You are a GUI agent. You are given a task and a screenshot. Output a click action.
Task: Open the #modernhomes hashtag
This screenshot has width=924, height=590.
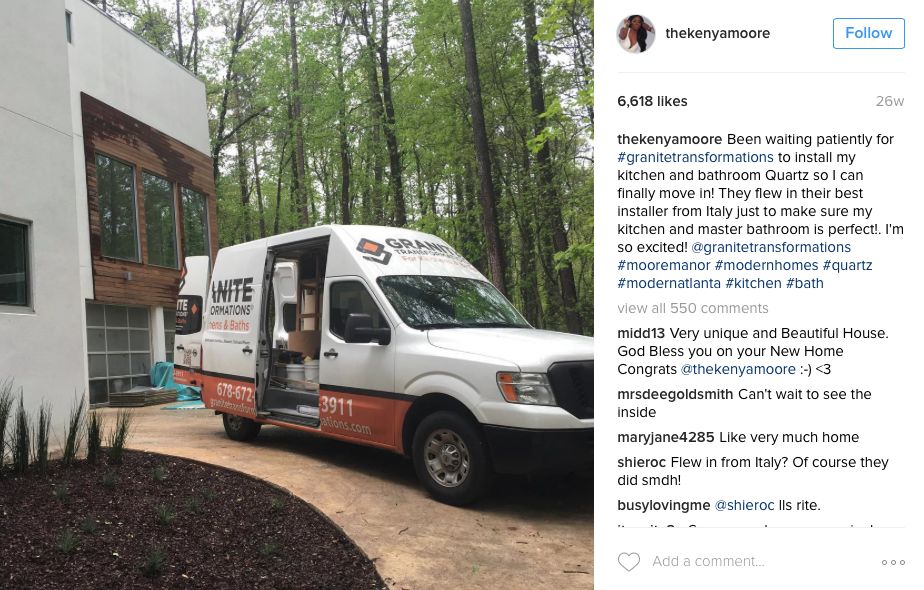coord(766,265)
